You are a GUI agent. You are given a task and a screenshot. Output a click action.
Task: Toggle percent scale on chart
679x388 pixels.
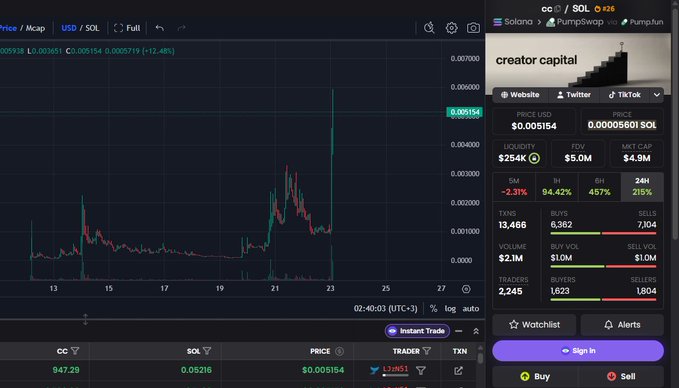point(433,308)
